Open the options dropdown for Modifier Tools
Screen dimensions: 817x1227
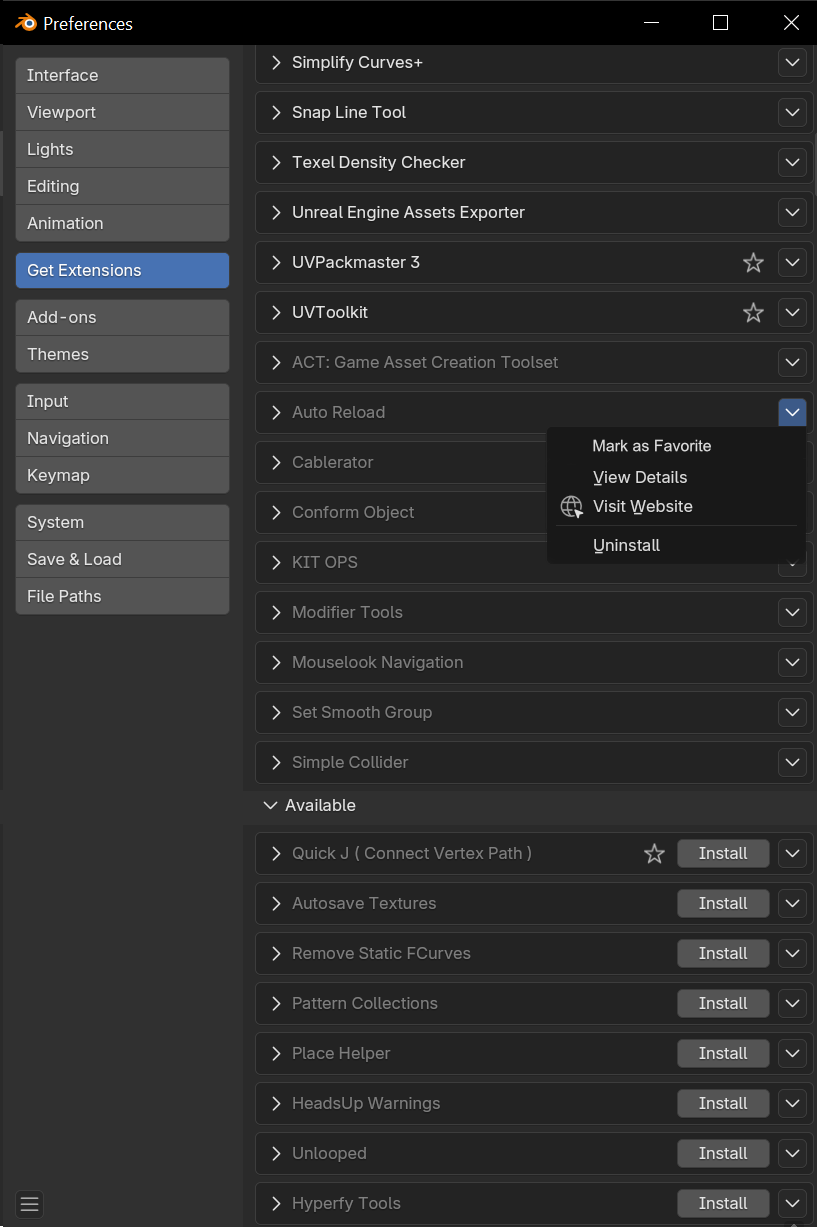(792, 612)
